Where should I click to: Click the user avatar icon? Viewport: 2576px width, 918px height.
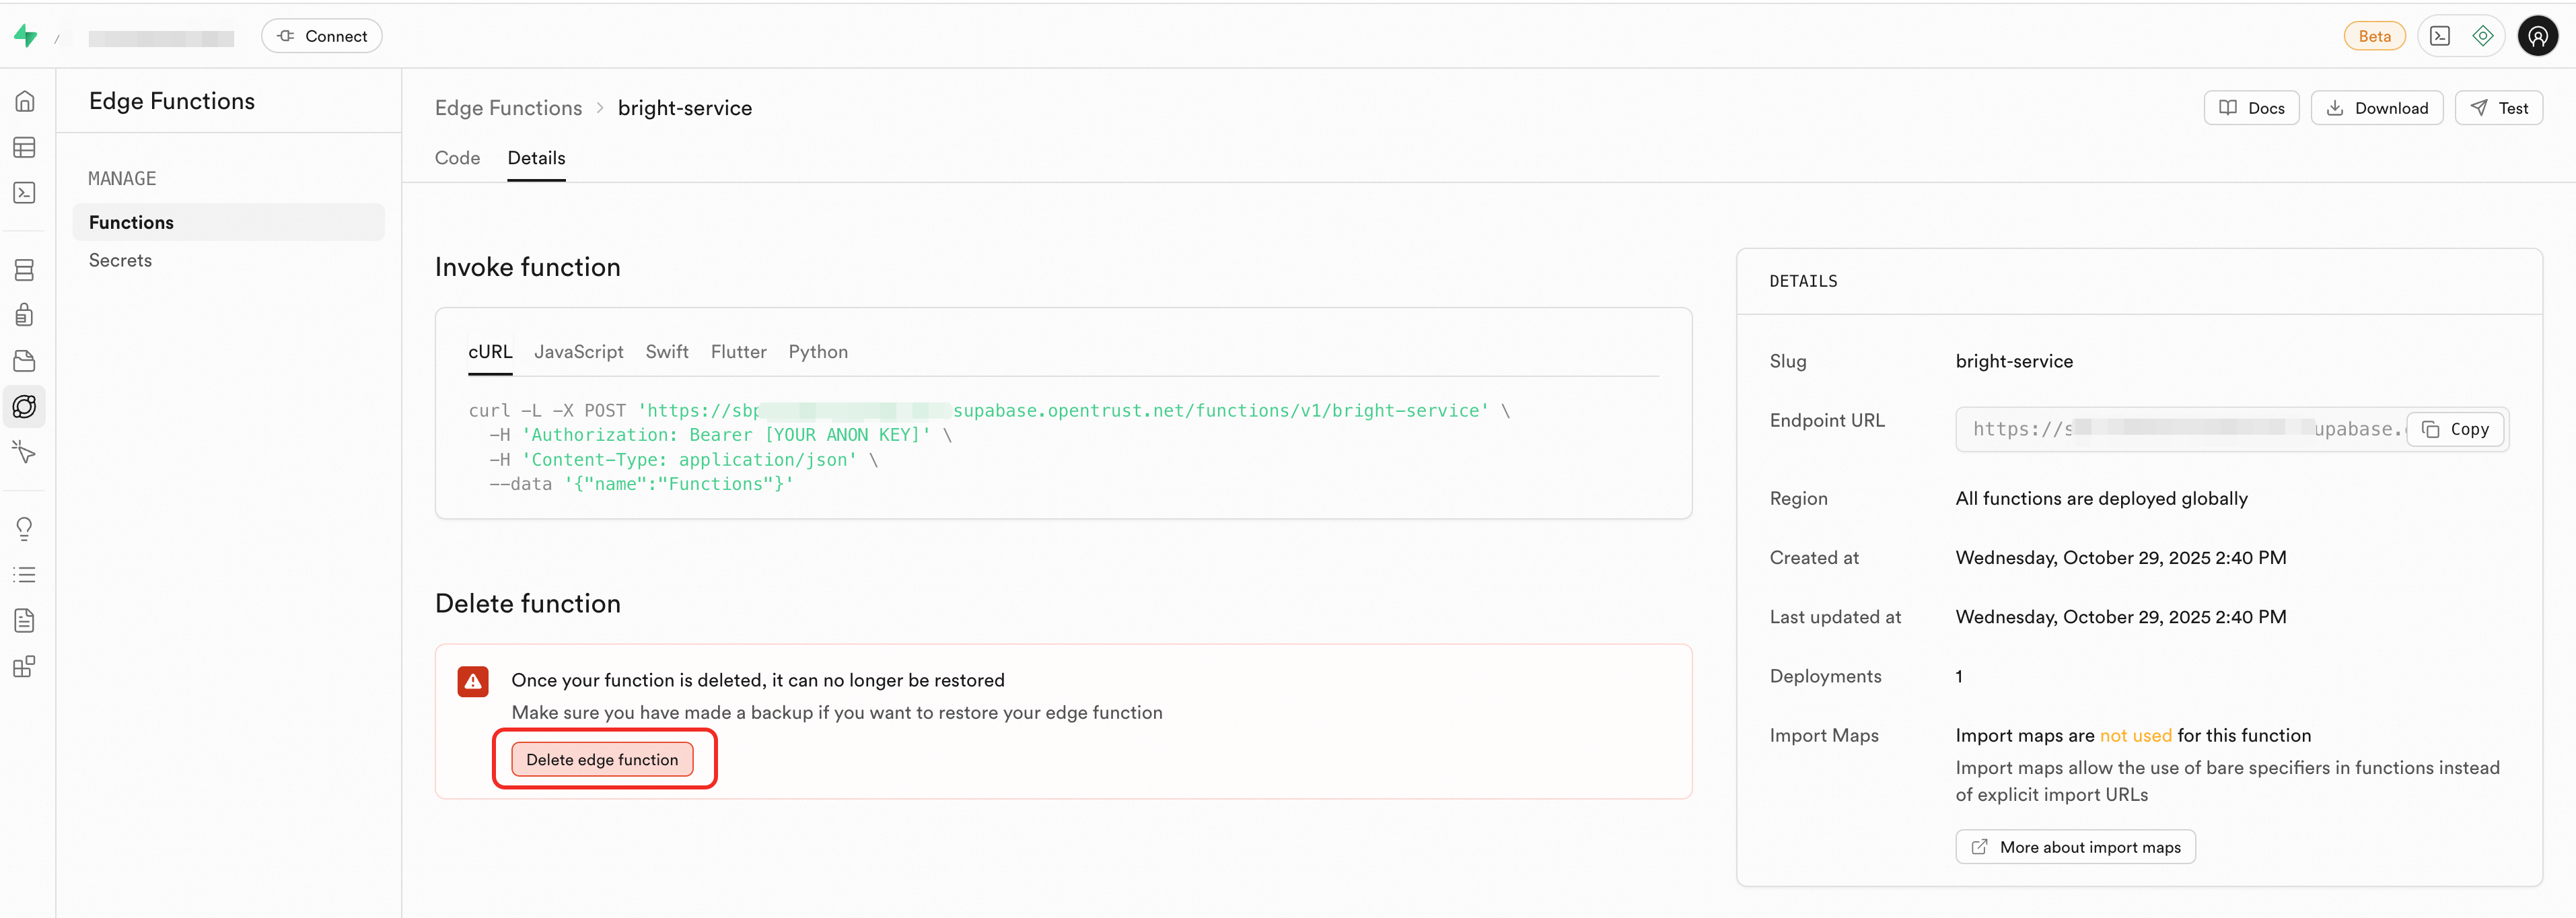click(2537, 36)
